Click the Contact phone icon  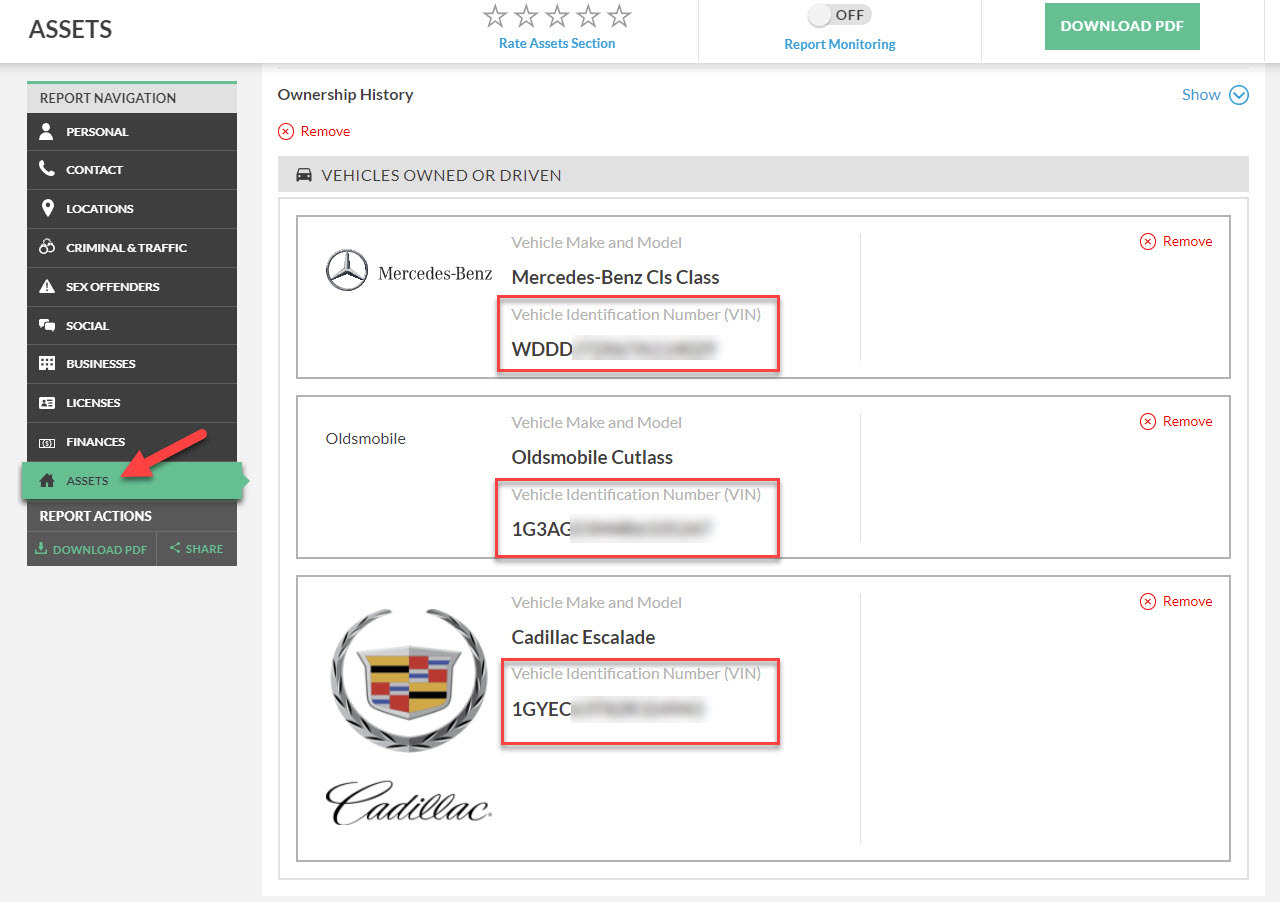[x=46, y=169]
